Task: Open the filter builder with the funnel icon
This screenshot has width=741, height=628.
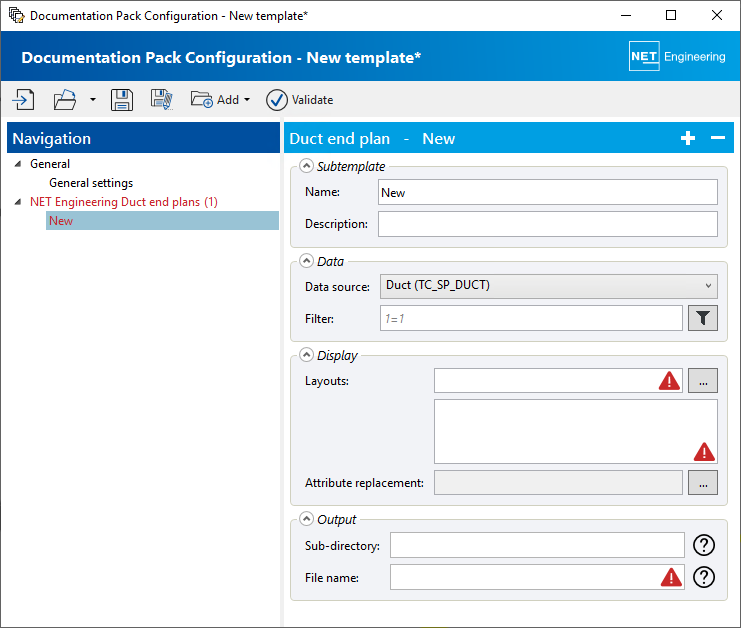Action: 703,318
